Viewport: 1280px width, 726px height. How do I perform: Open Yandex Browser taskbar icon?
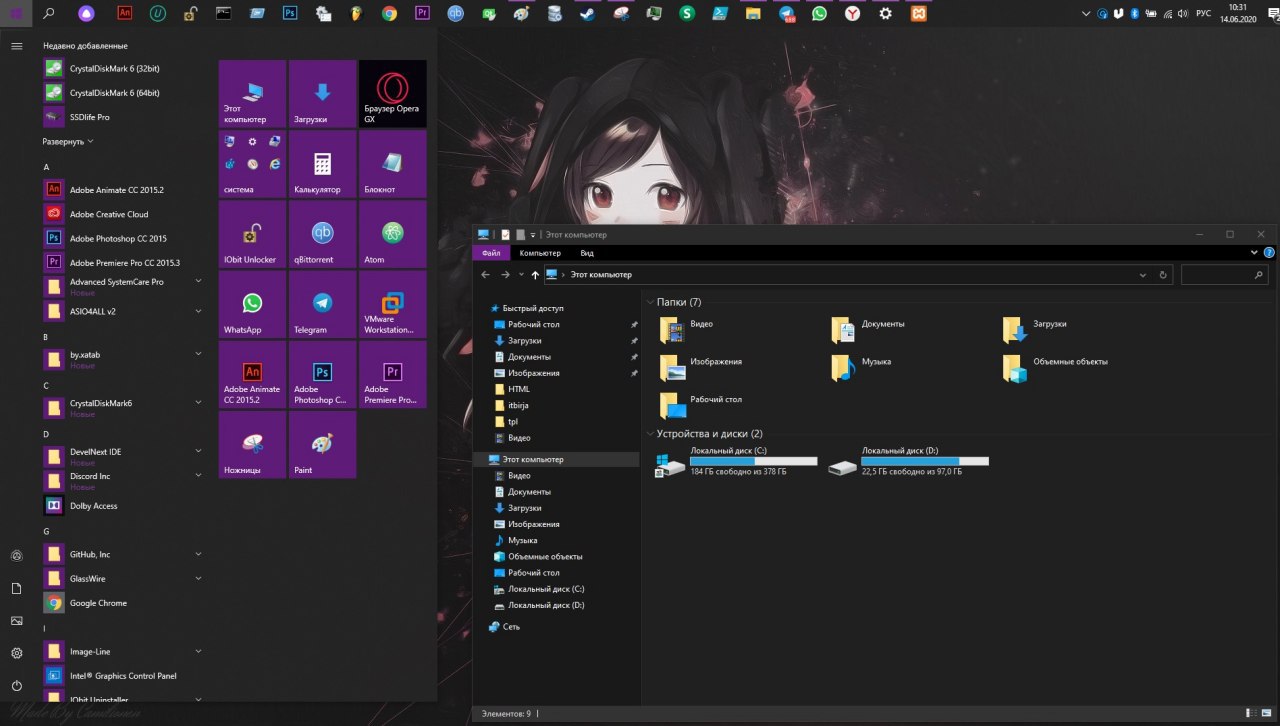(x=852, y=14)
